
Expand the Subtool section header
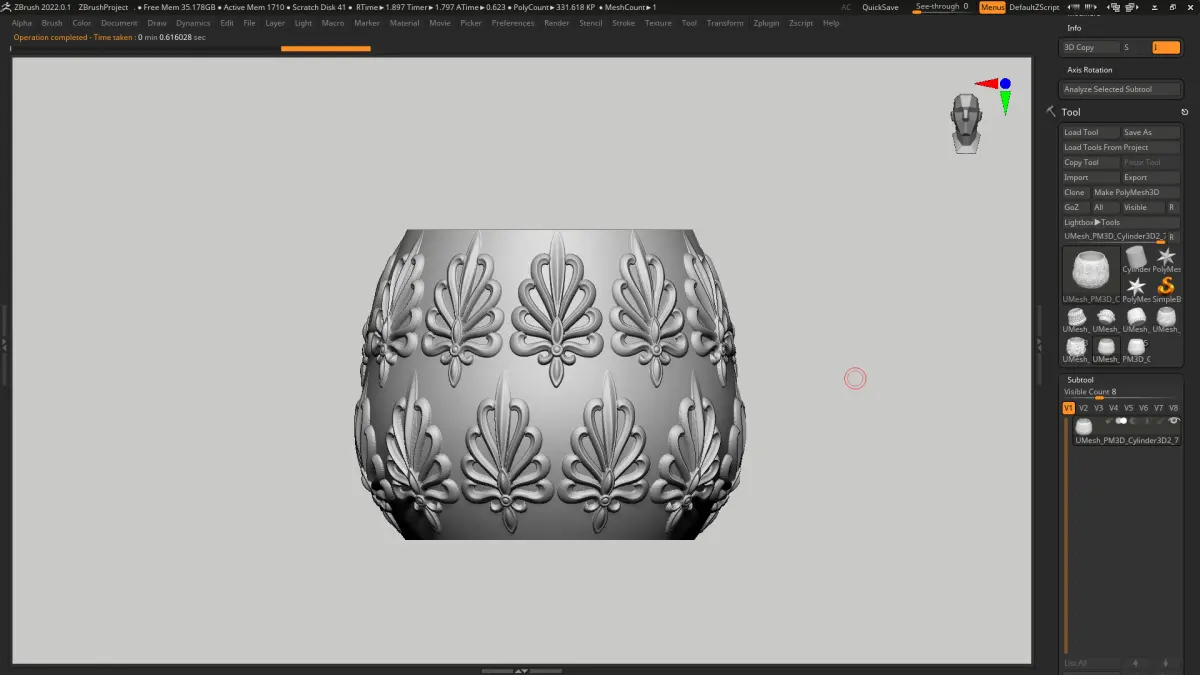tap(1080, 380)
